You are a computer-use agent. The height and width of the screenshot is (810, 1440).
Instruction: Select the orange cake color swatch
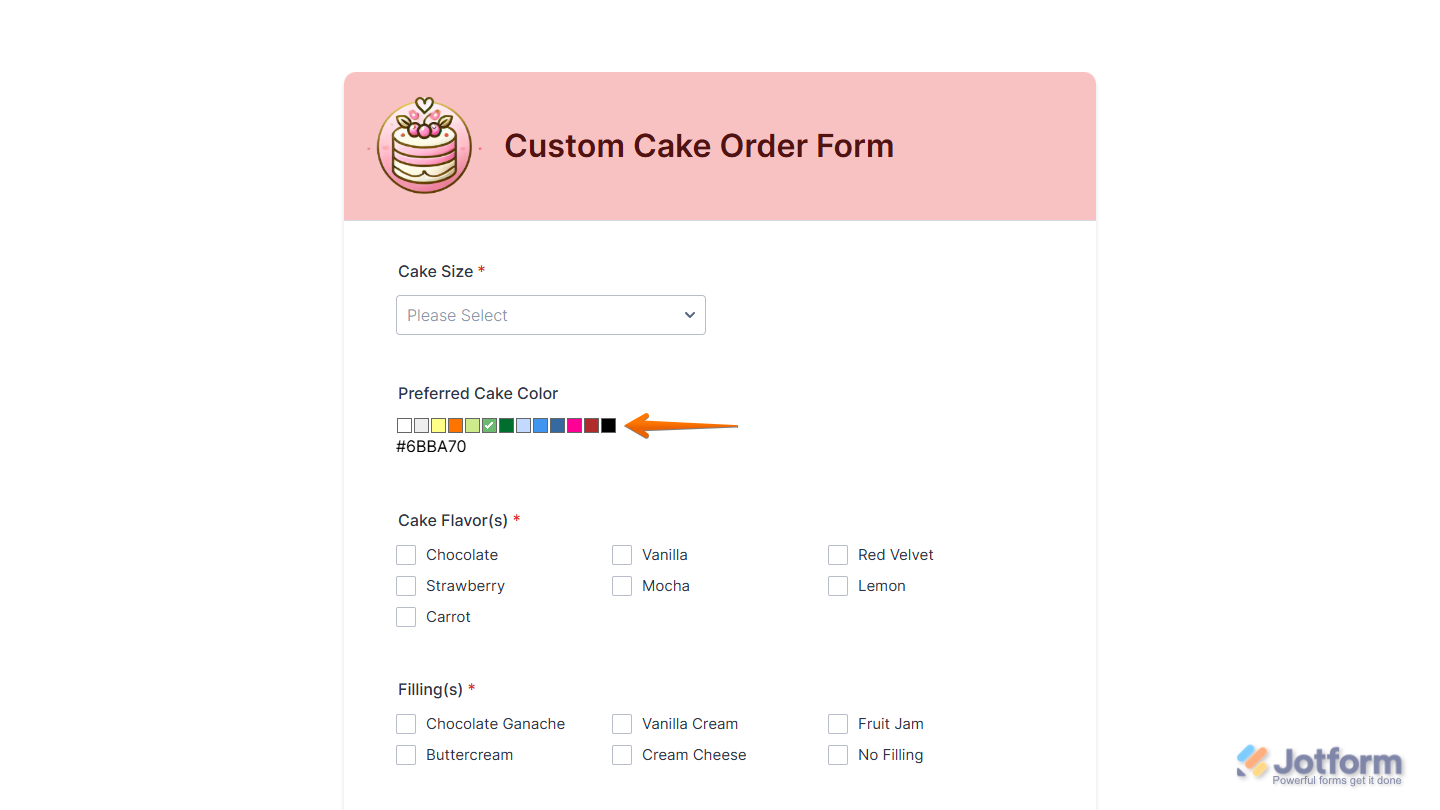pos(455,425)
